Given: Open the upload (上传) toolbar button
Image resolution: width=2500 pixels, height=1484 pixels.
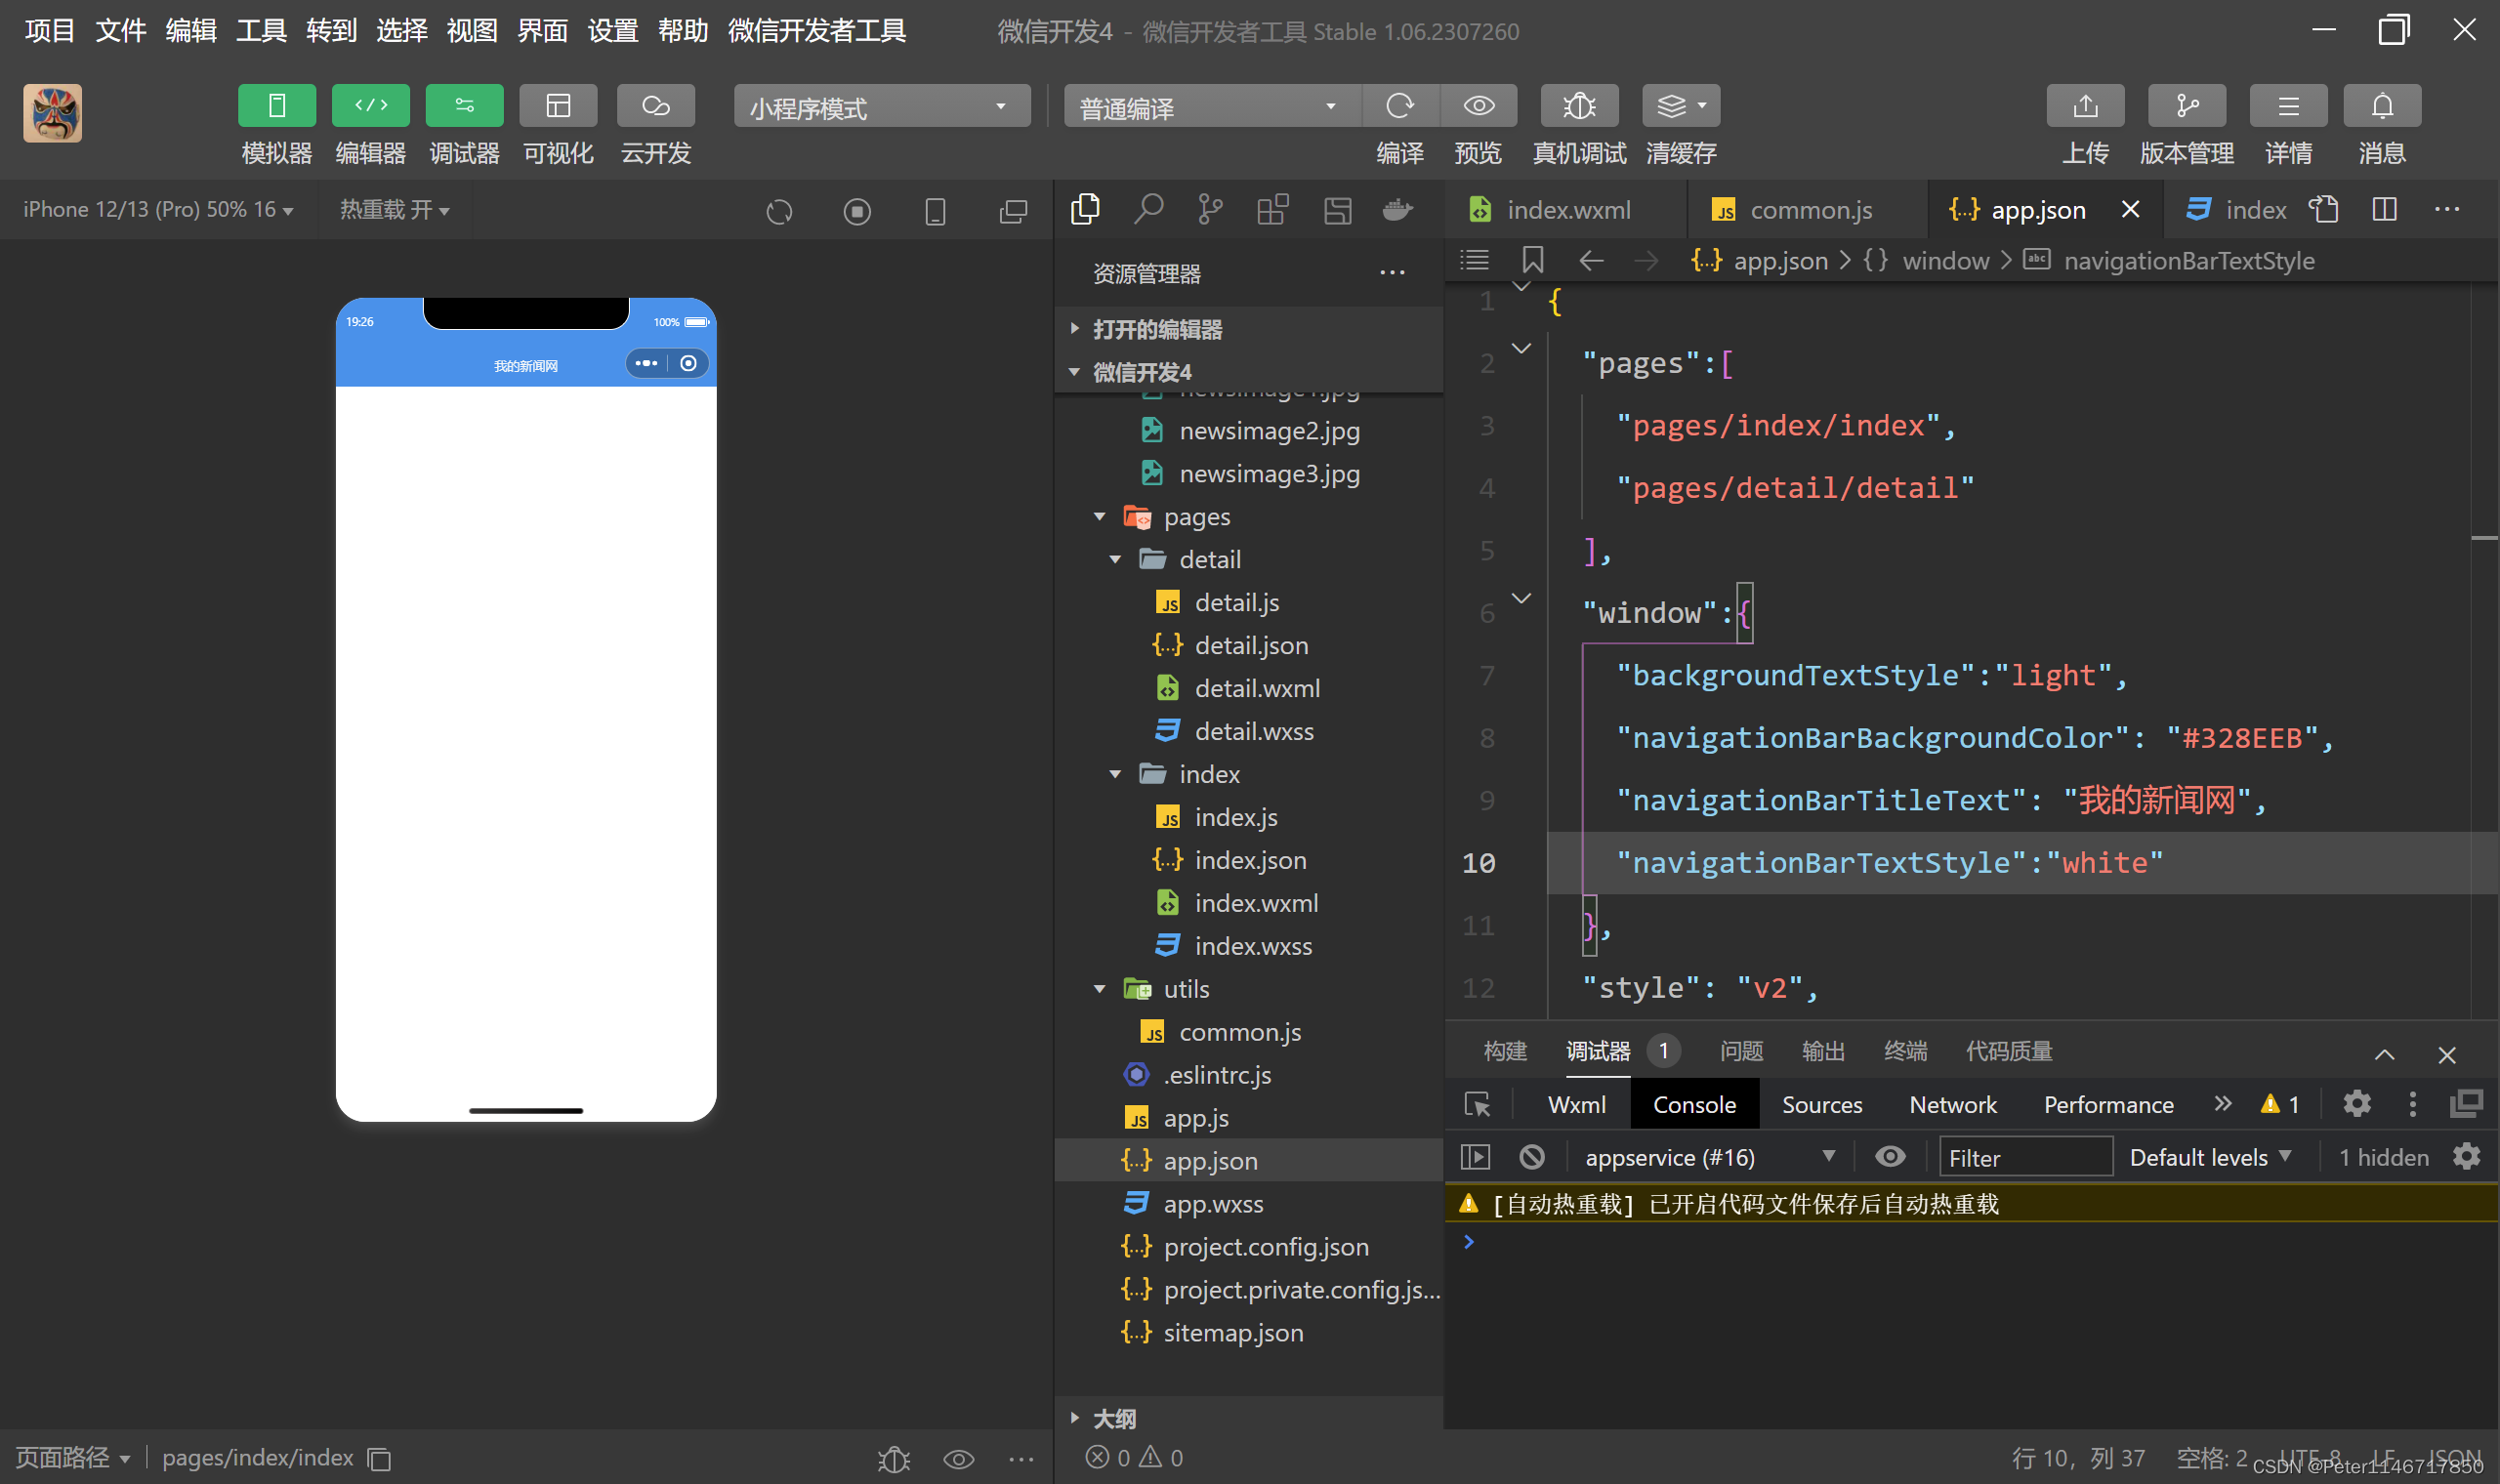Looking at the screenshot, I should [2084, 106].
